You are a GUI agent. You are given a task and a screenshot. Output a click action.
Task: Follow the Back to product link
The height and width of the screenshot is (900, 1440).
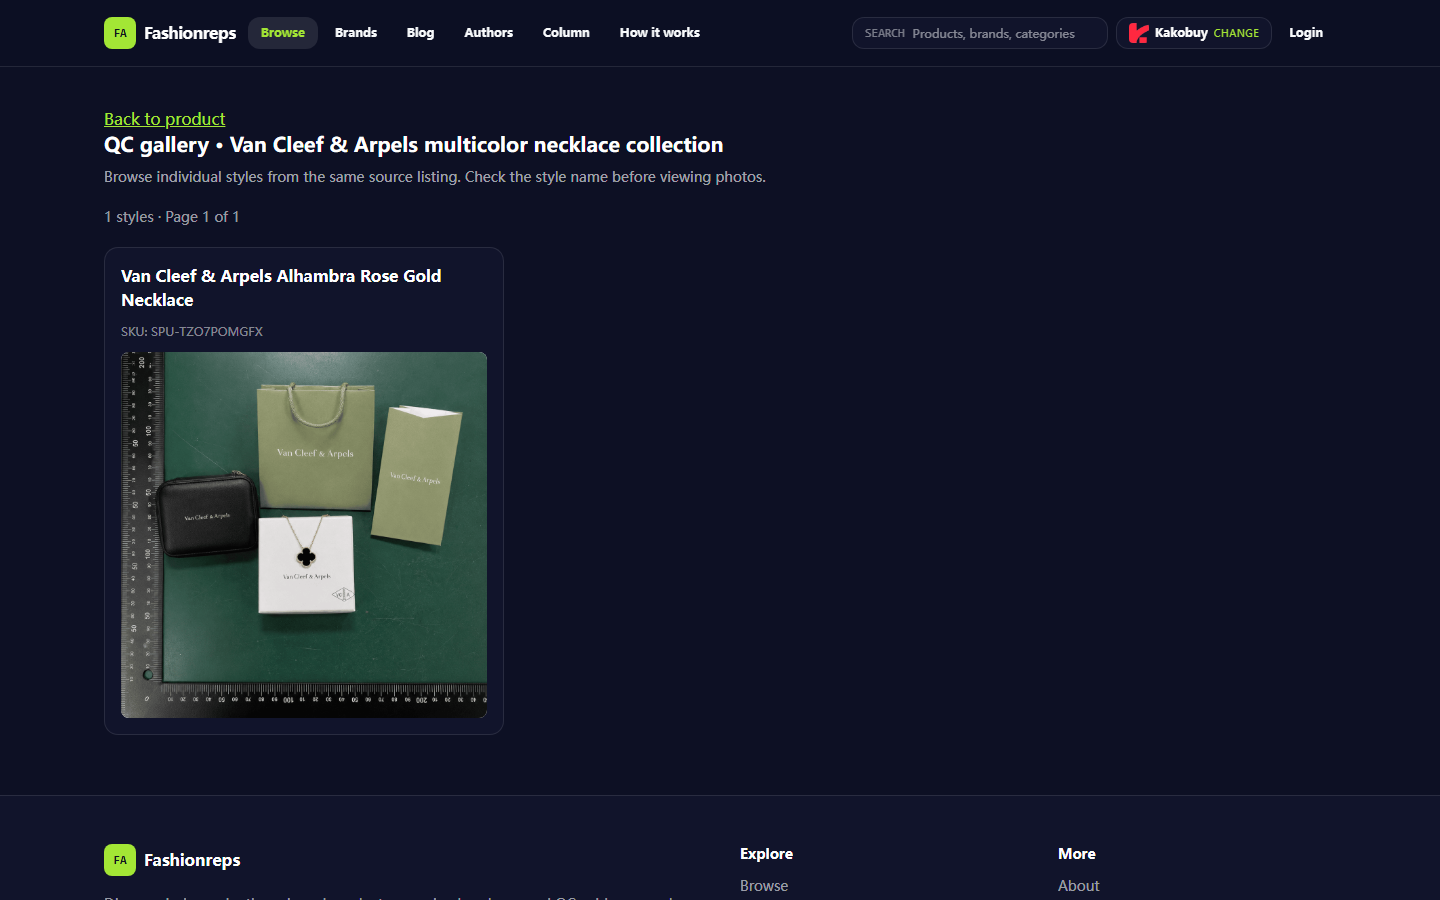[165, 119]
